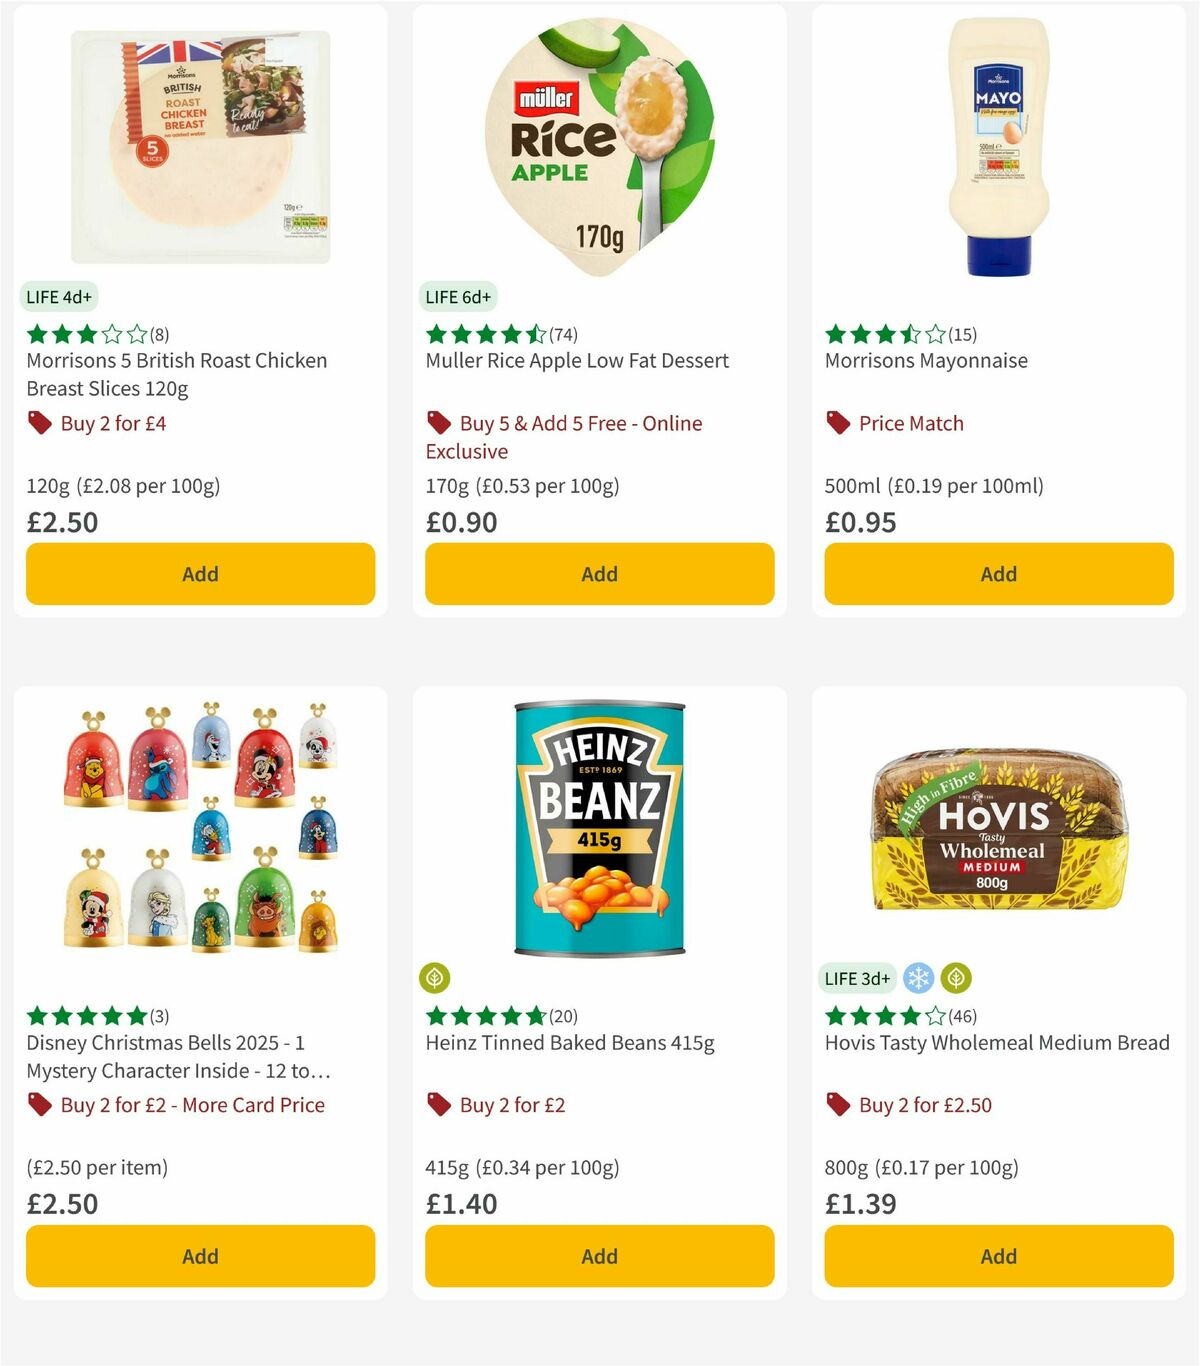Image resolution: width=1200 pixels, height=1366 pixels.
Task: Click the offer tag icon on Heinz Buy 2 for £2
Action: [438, 1105]
